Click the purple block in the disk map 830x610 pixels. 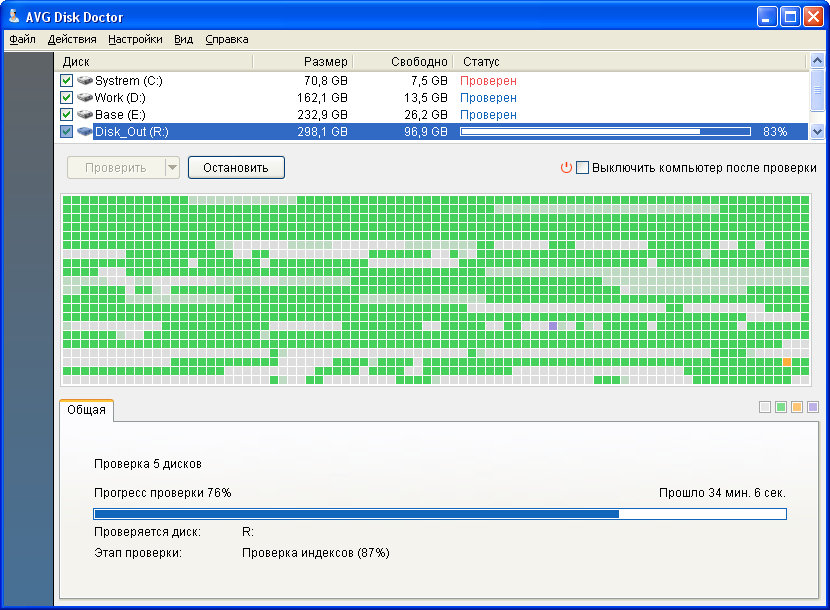[x=553, y=326]
